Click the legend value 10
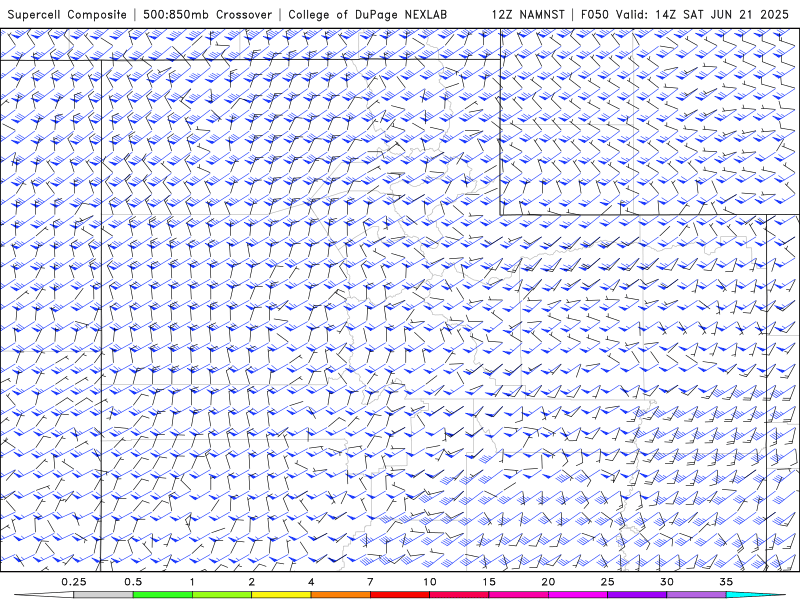The width and height of the screenshot is (800, 600). pyautogui.click(x=430, y=582)
